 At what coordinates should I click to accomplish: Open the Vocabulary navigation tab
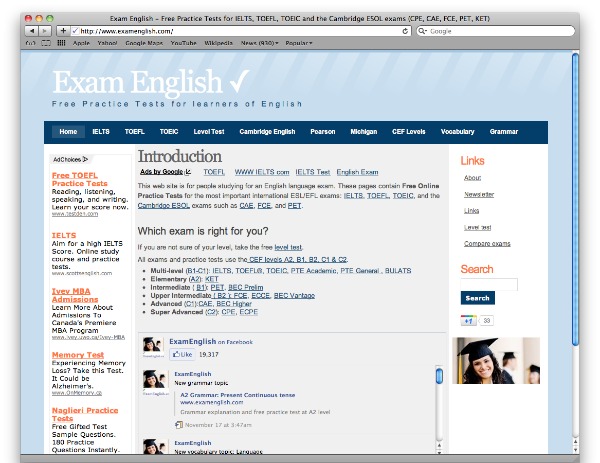[457, 132]
